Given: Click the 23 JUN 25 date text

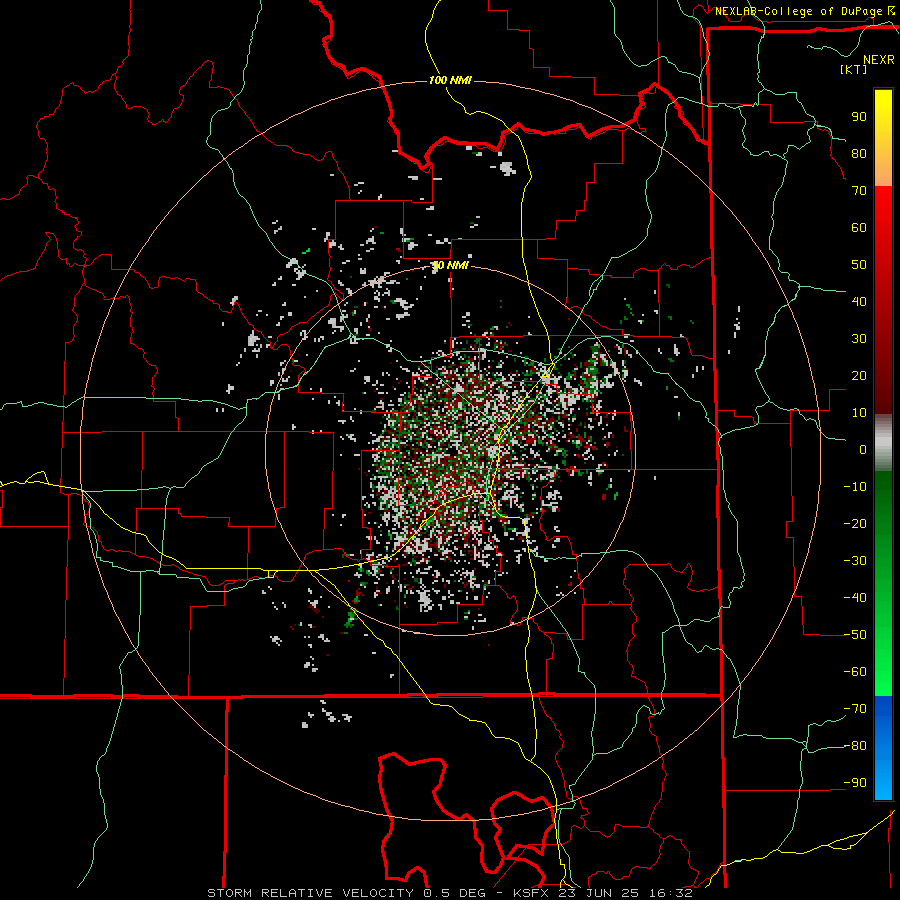Looking at the screenshot, I should click(x=600, y=893).
